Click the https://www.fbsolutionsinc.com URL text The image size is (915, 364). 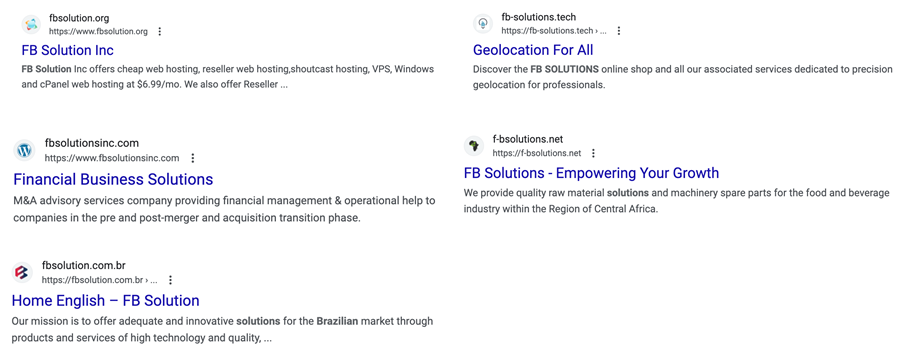[112, 158]
